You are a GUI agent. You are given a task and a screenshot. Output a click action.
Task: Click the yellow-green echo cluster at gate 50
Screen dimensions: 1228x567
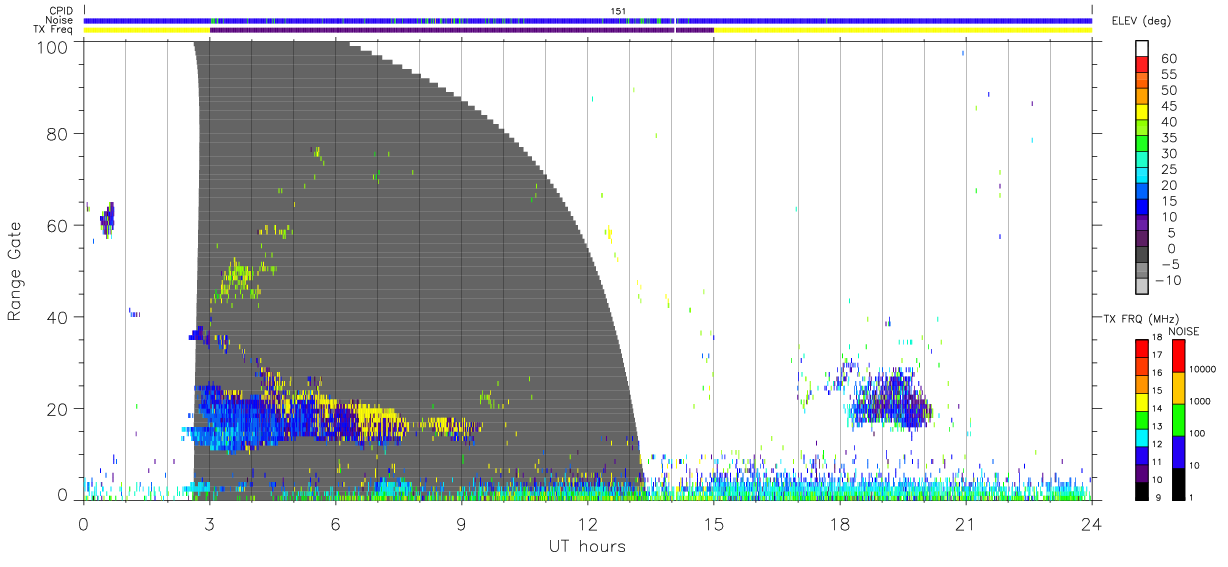point(240,278)
